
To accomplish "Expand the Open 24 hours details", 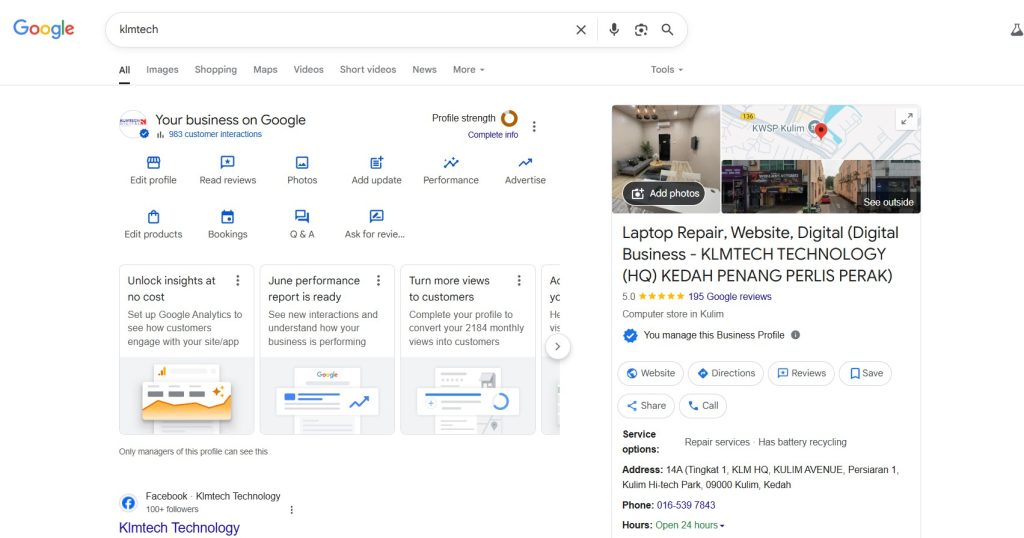I will click(690, 525).
